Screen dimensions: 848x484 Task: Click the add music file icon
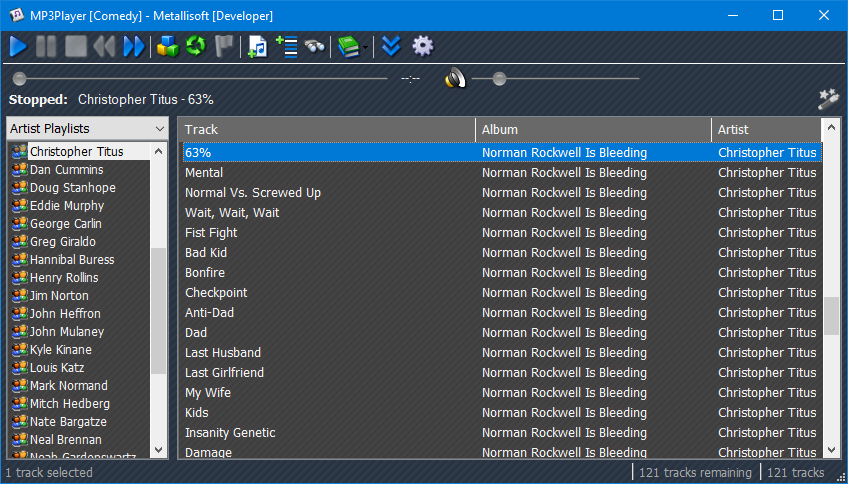pyautogui.click(x=258, y=46)
